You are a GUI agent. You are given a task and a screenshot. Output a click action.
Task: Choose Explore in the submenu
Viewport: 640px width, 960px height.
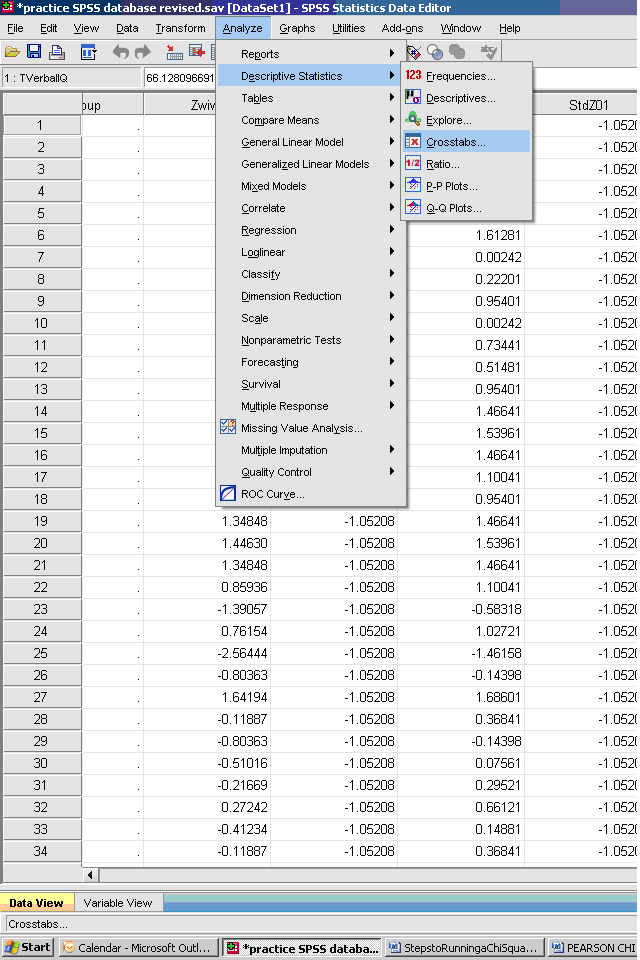(448, 120)
